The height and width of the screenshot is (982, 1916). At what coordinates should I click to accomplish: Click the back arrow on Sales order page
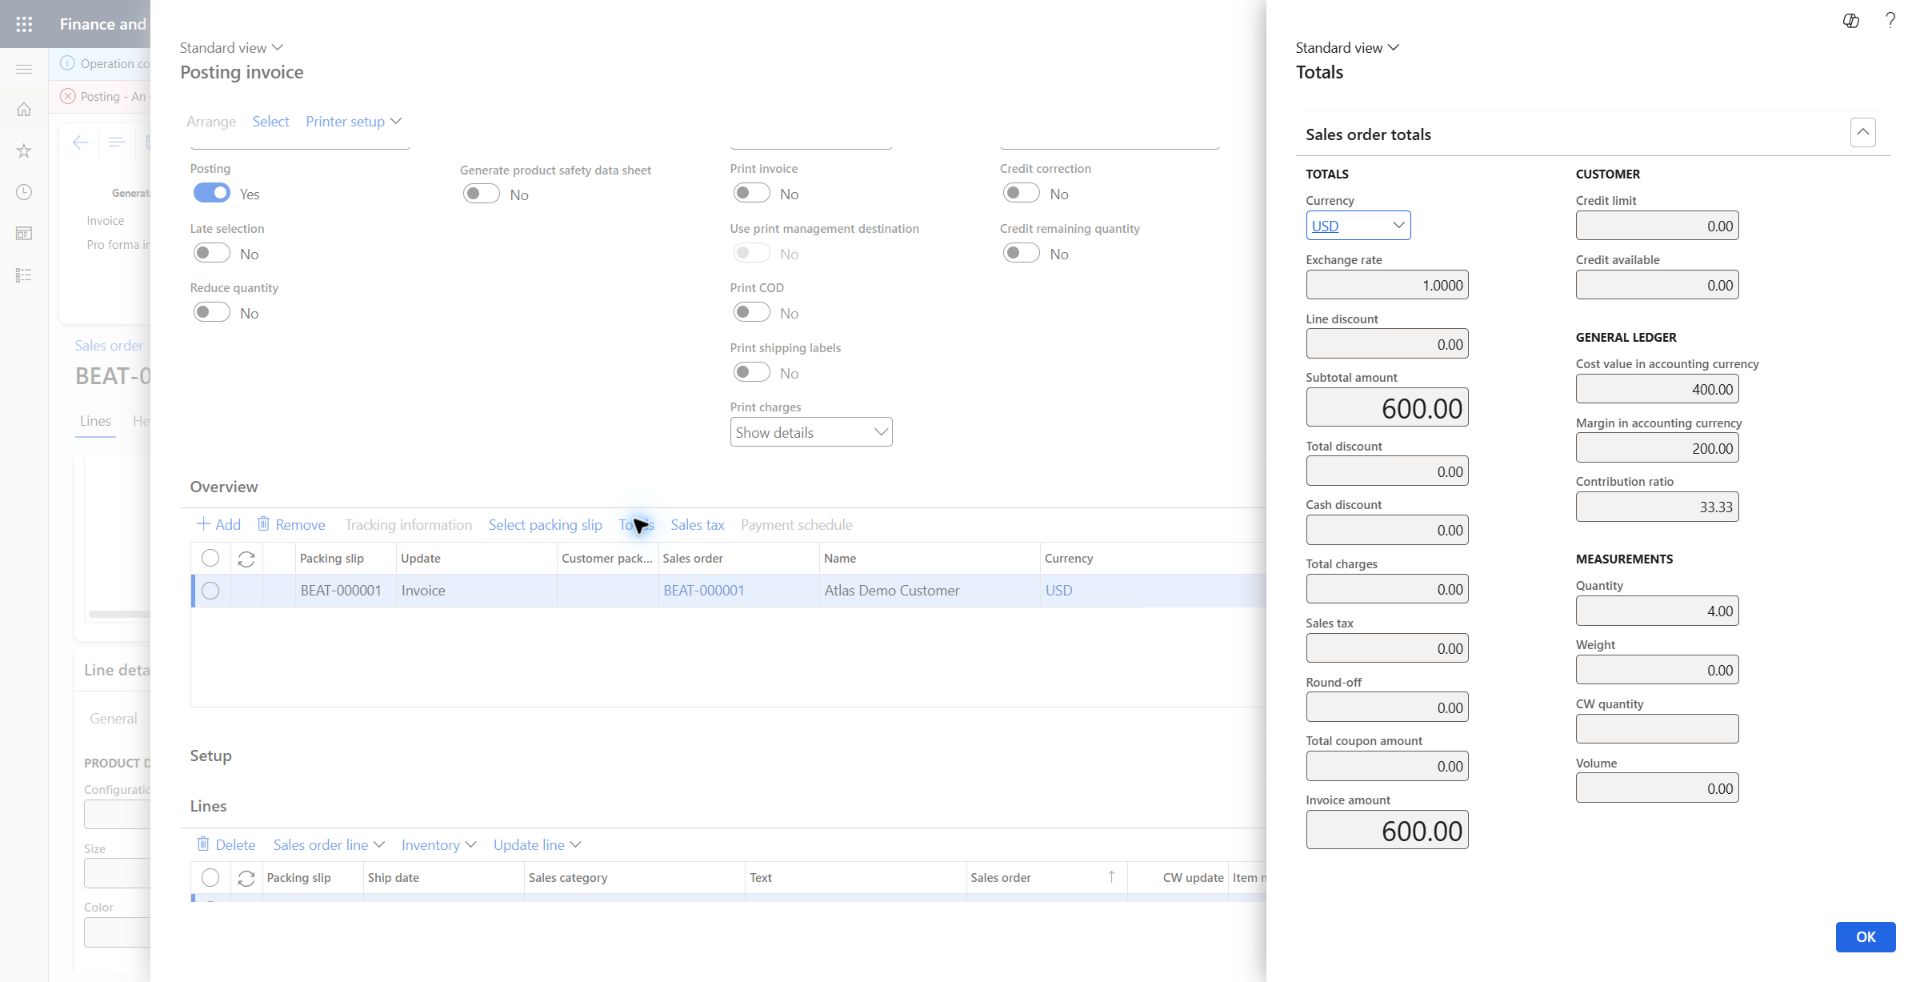tap(81, 142)
